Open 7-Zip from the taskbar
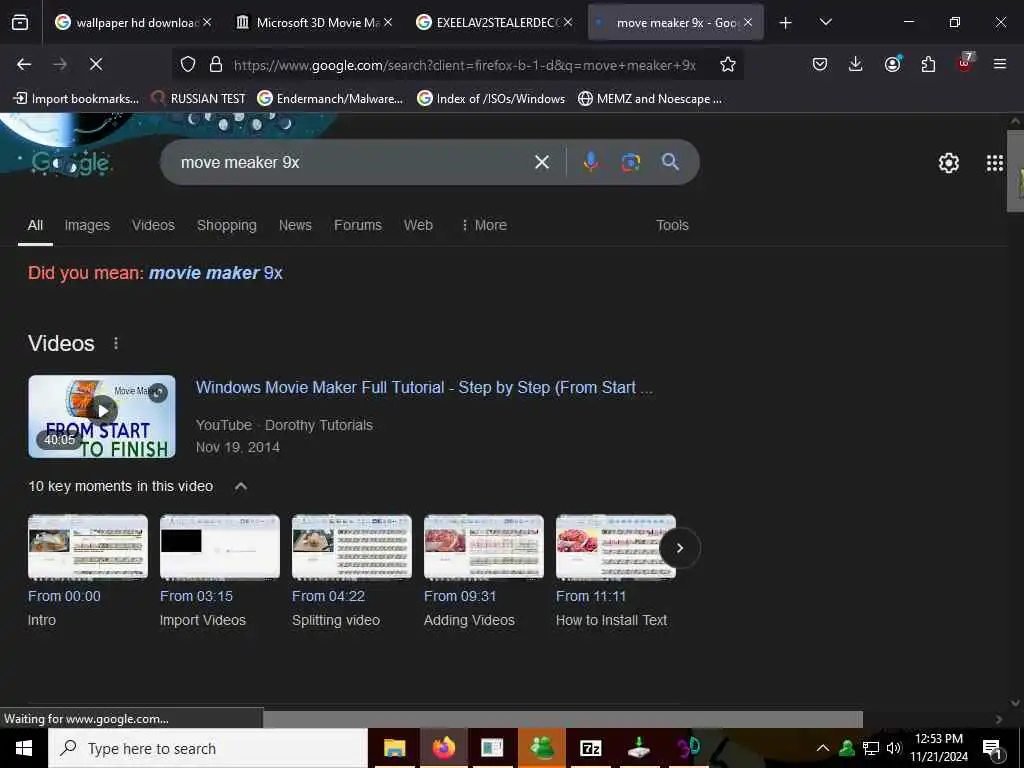The width and height of the screenshot is (1024, 768). coord(590,748)
